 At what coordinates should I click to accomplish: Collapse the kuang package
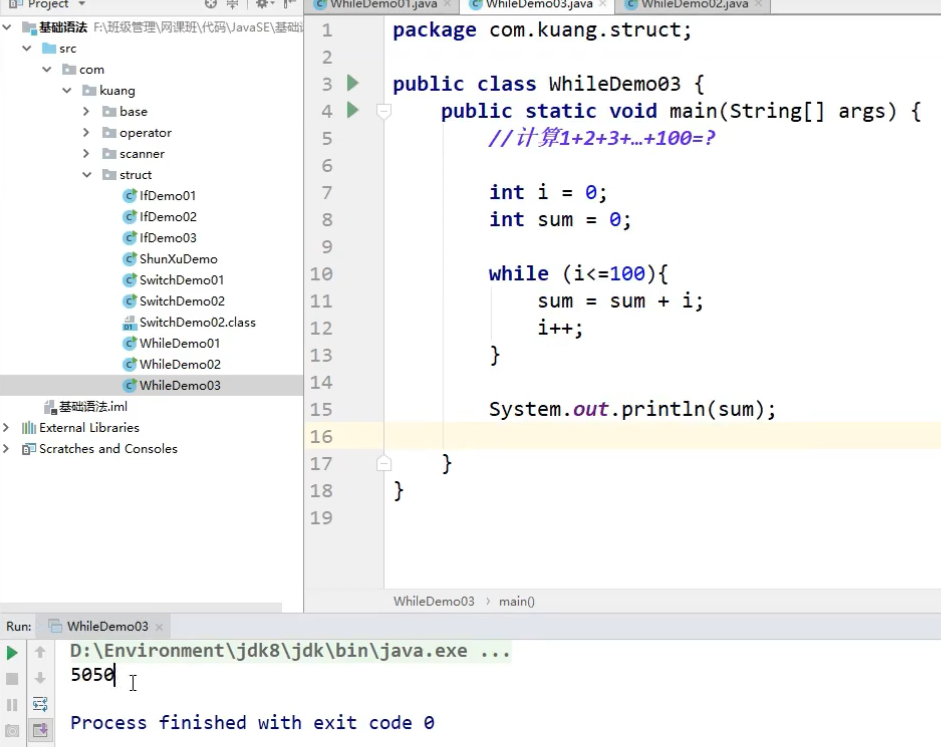pos(67,91)
